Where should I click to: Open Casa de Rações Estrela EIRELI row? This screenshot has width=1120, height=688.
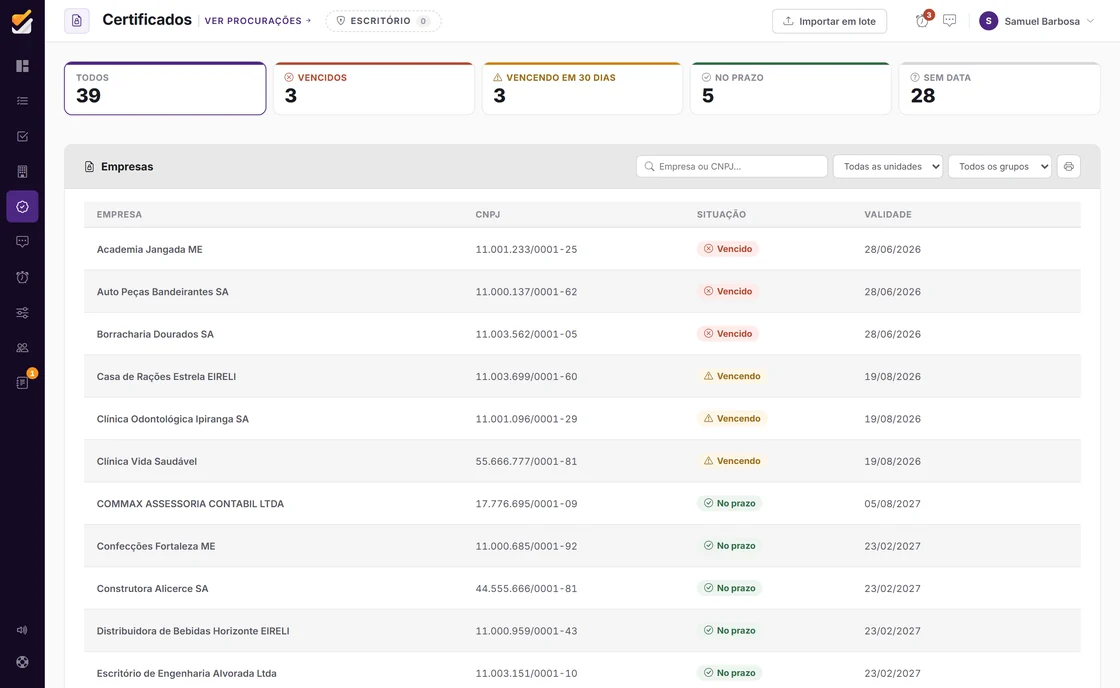[582, 377]
